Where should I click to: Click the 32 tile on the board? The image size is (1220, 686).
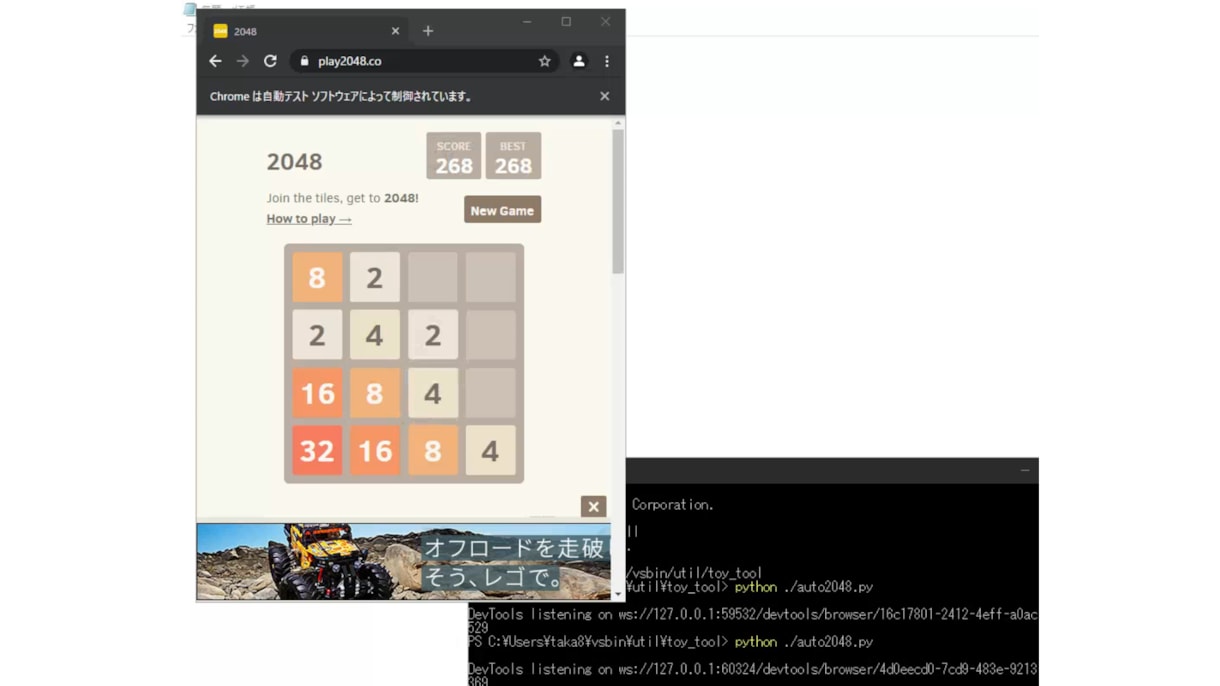tap(317, 450)
